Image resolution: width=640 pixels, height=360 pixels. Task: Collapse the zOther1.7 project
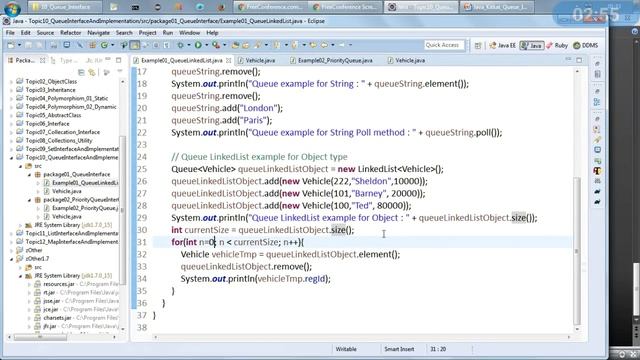click(11, 259)
